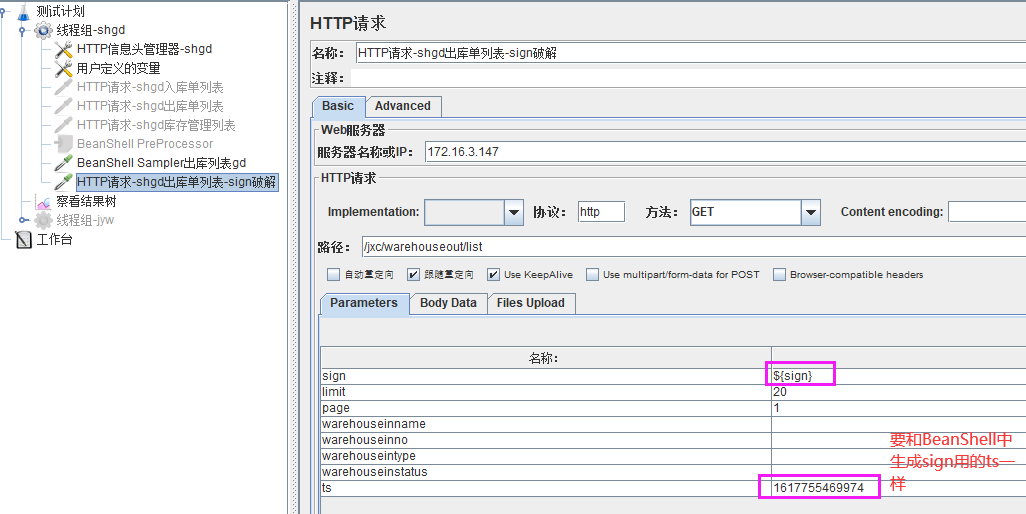1026x514 pixels.
Task: Click the 察看结果树 listener icon
Action: [43, 202]
